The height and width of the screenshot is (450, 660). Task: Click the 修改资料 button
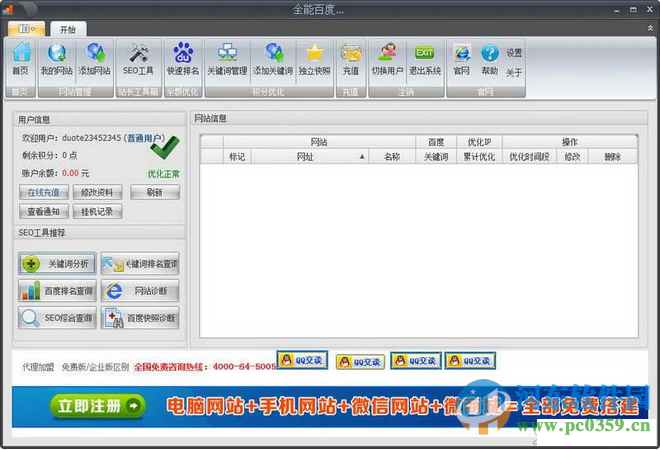point(97,192)
